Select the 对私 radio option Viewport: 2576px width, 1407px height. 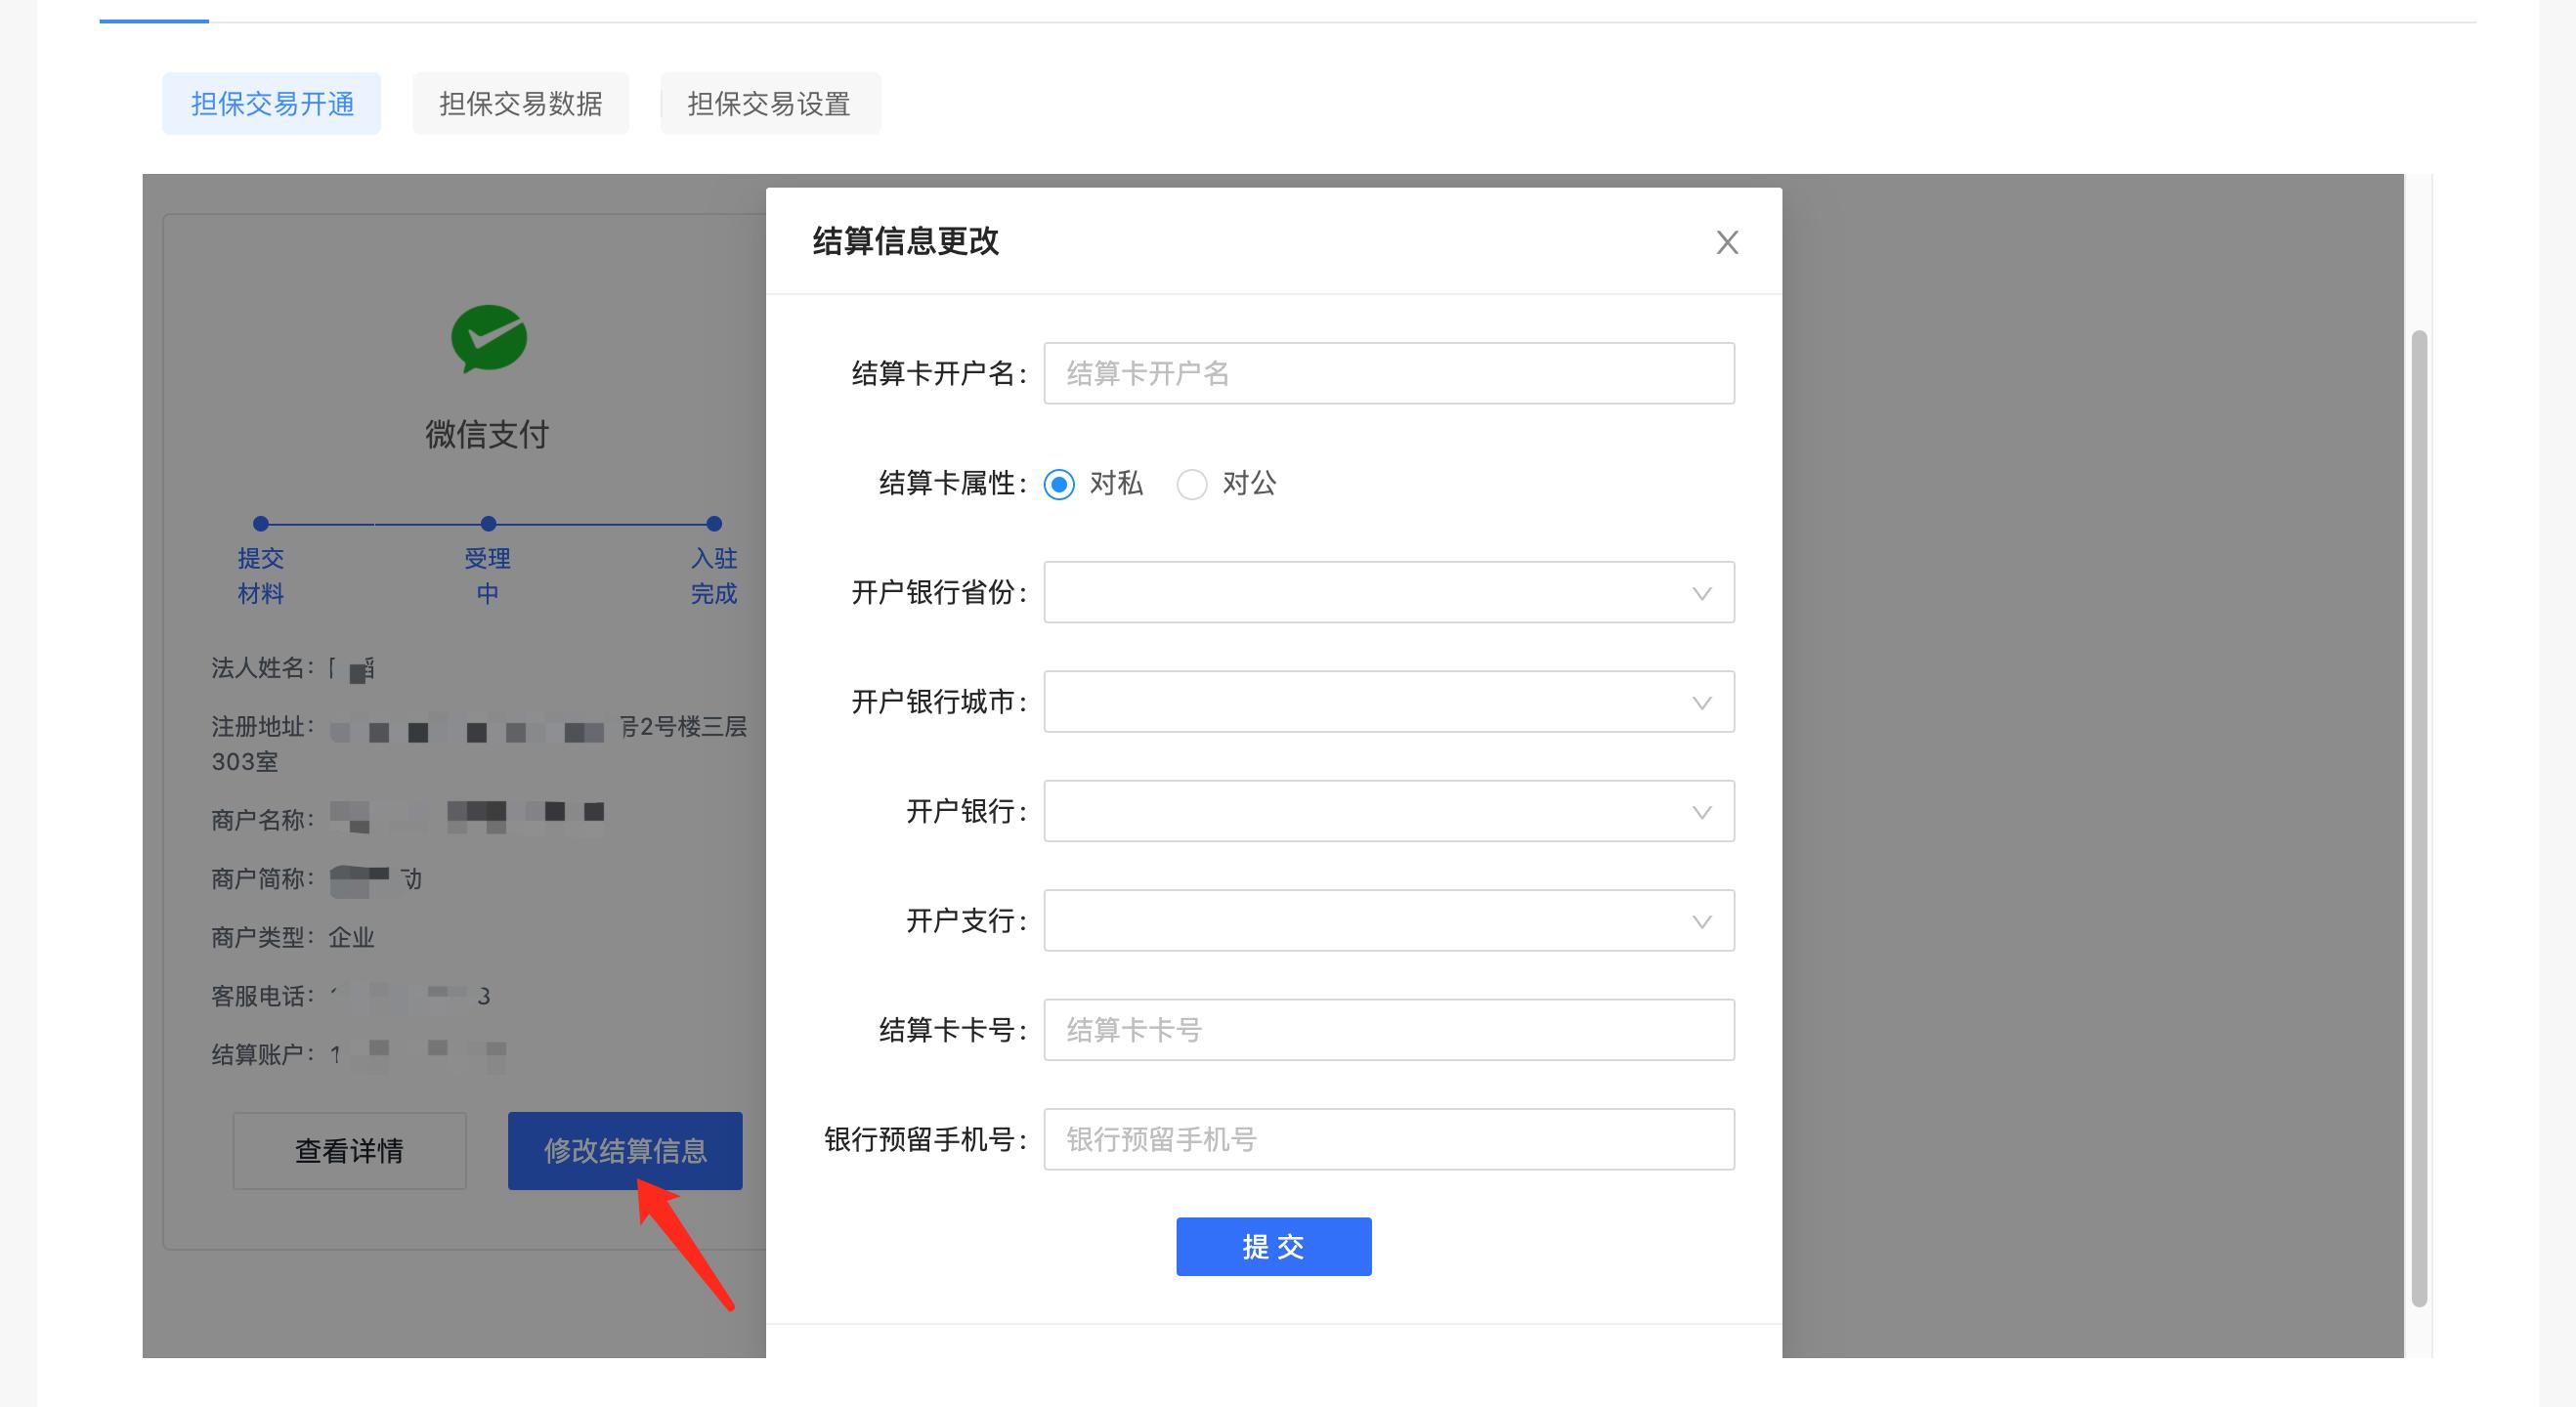point(1059,484)
